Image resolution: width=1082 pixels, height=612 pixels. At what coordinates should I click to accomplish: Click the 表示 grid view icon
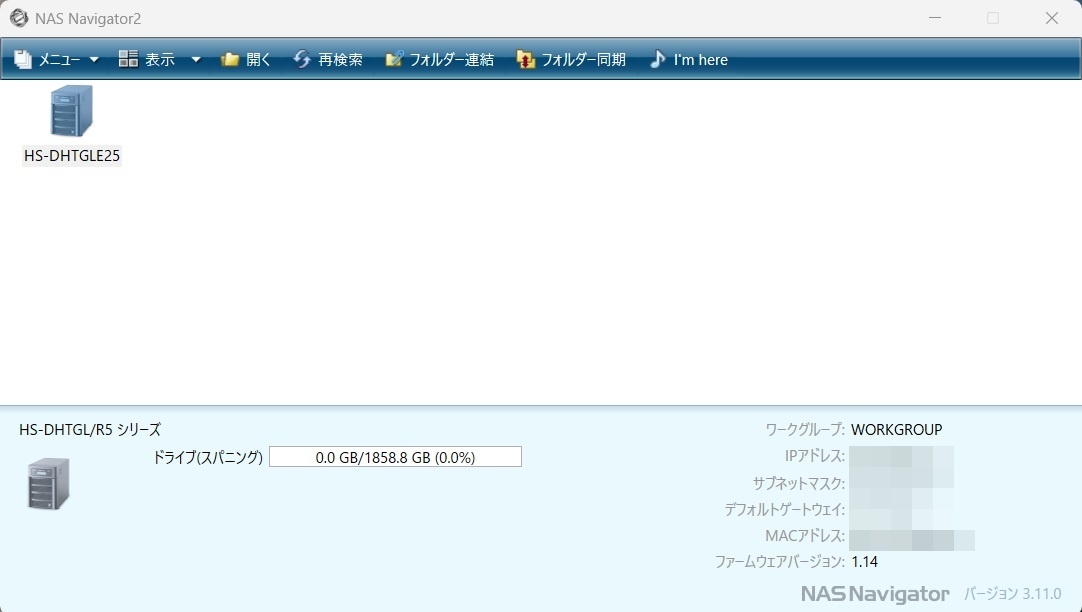128,59
